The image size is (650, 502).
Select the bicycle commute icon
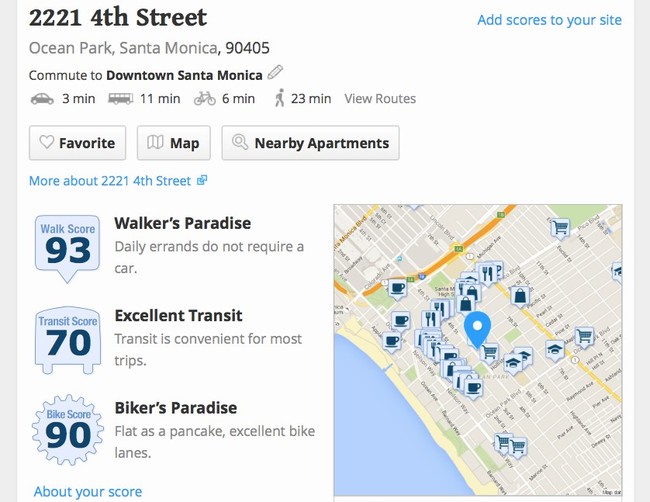(205, 99)
